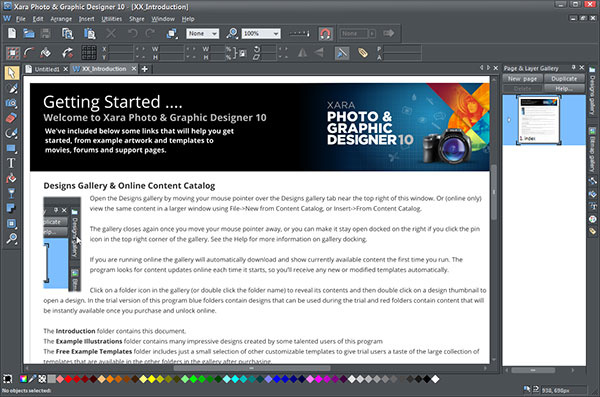This screenshot has height=397, width=600.
Task: Expand the page layers arrow in gallery
Action: pos(509,120)
